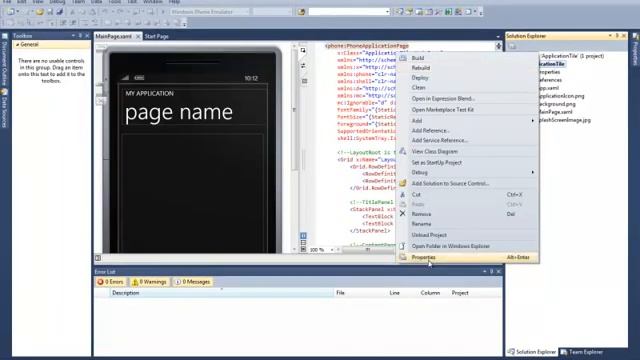This screenshot has width=640, height=360.
Task: Toggle auto-hide pin on Solution Explorer
Action: coord(617,36)
